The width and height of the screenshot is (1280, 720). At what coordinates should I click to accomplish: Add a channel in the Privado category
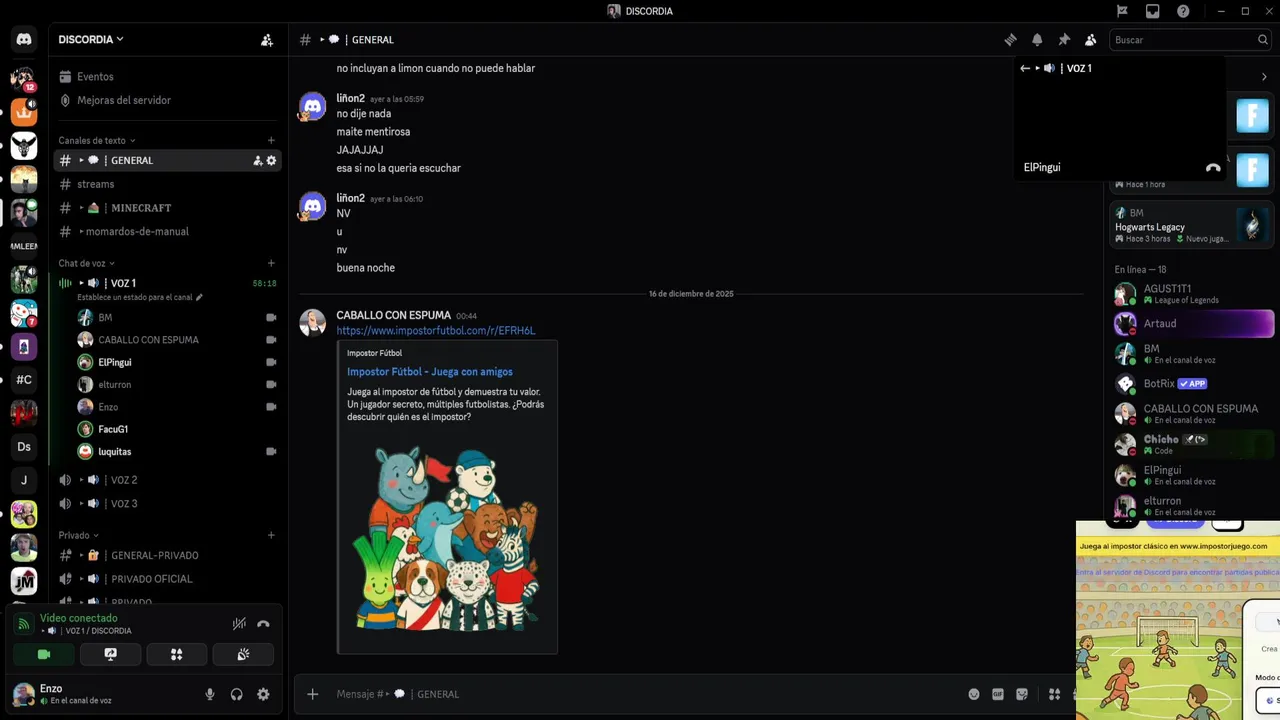click(x=271, y=535)
